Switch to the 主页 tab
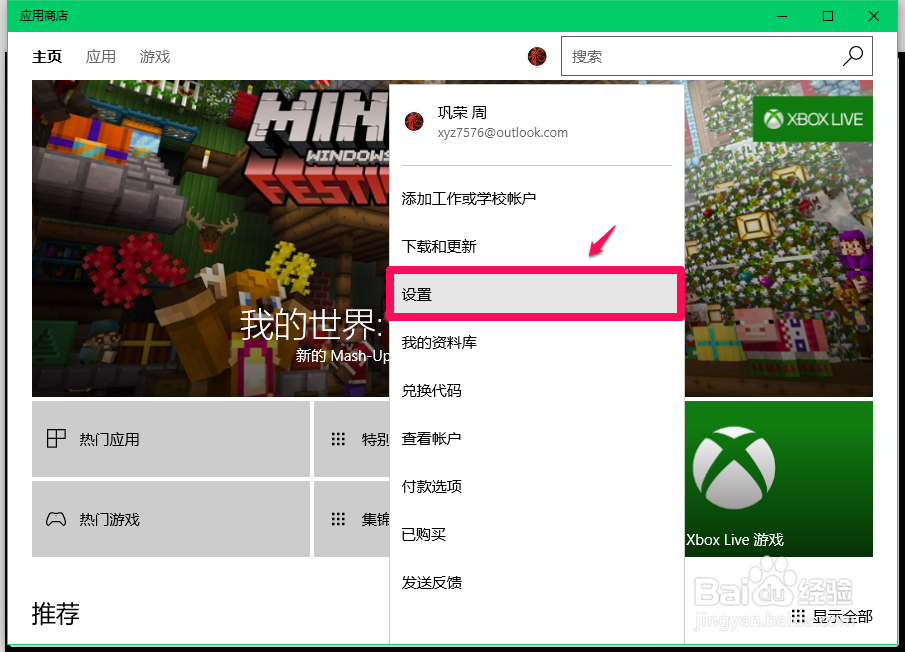 [47, 57]
